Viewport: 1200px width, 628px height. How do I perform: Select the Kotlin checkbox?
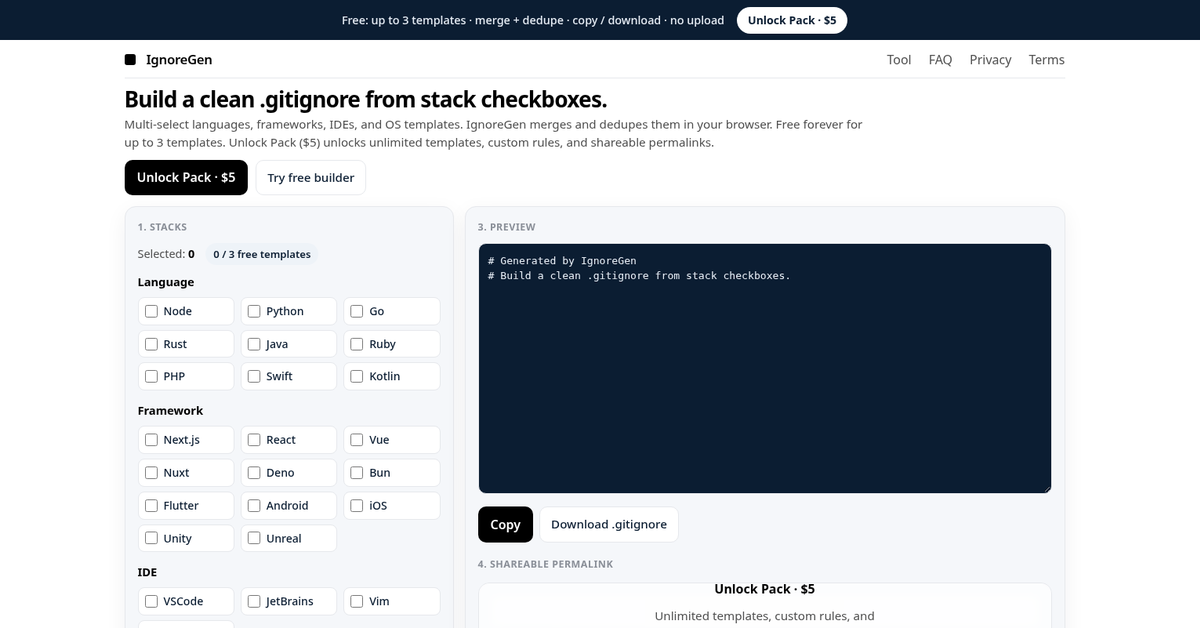click(357, 376)
